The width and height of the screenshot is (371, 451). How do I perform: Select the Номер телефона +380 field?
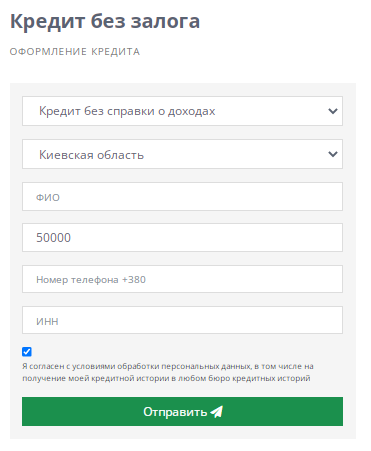coord(182,279)
